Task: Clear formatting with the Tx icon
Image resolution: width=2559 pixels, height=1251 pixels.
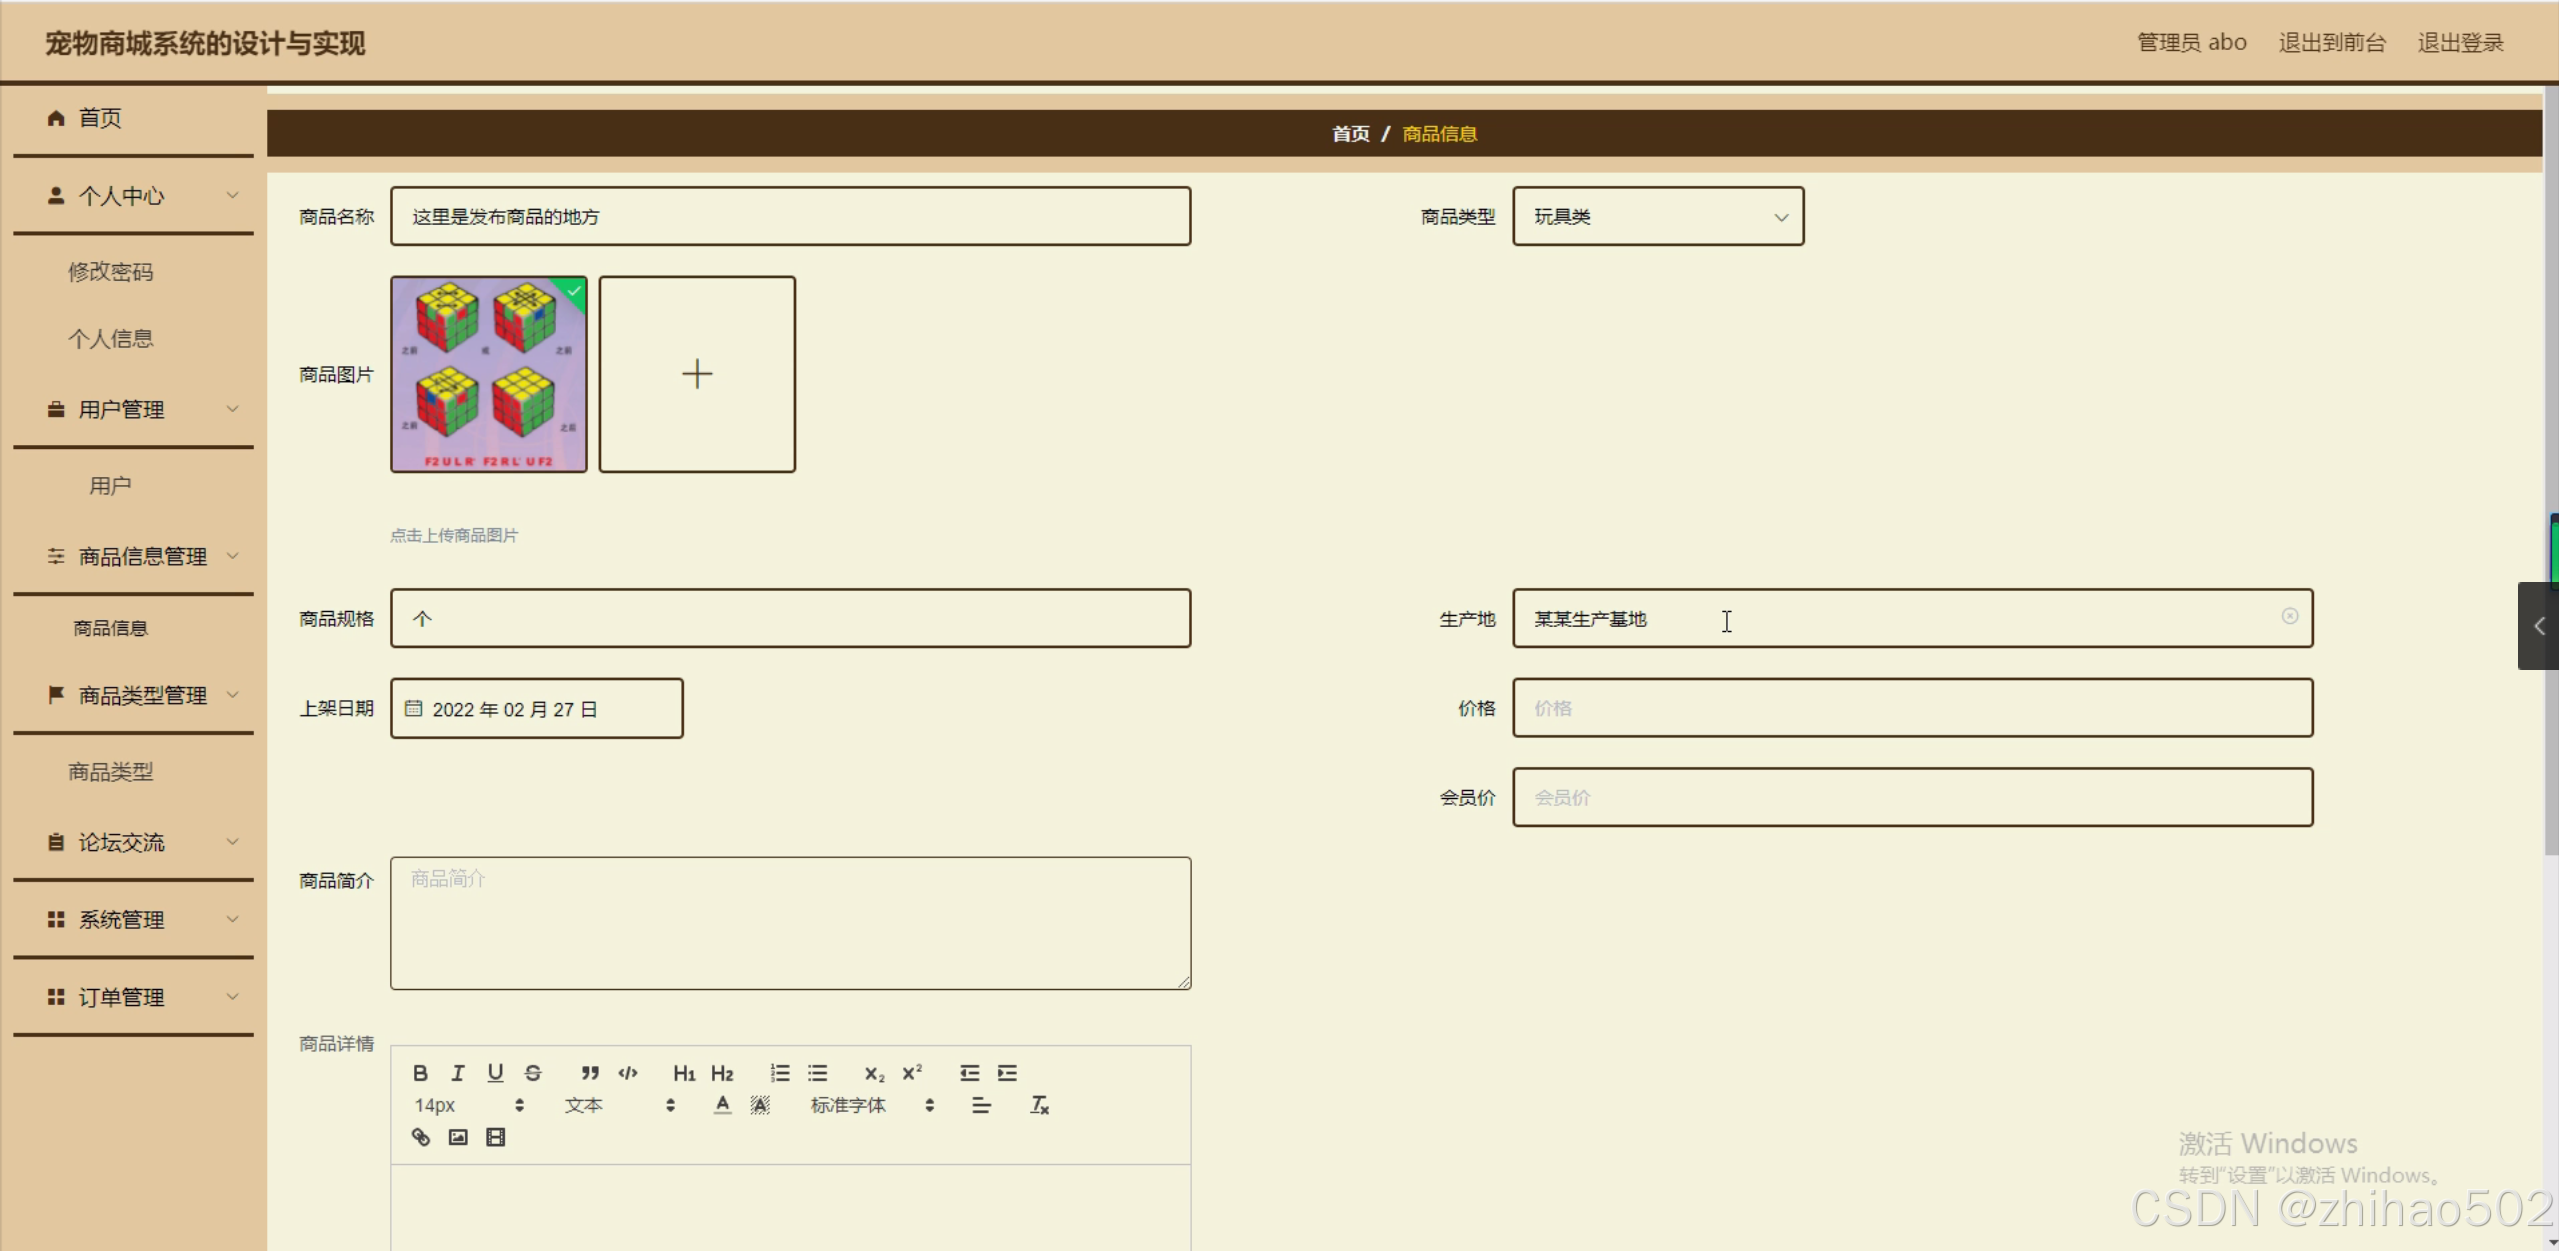Action: (x=1039, y=1105)
